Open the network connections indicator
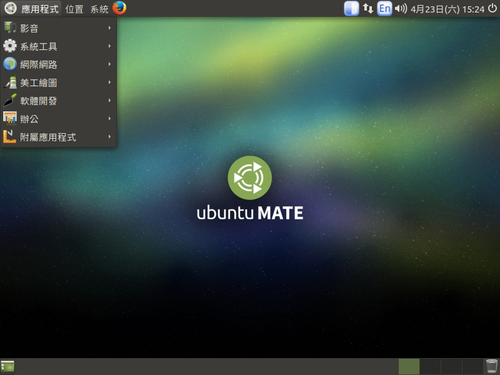500x375 pixels. 368,8
